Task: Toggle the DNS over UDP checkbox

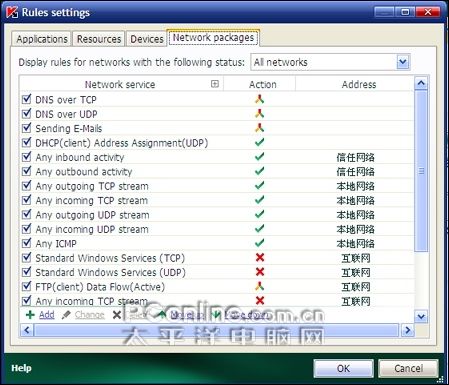Action: (x=26, y=114)
